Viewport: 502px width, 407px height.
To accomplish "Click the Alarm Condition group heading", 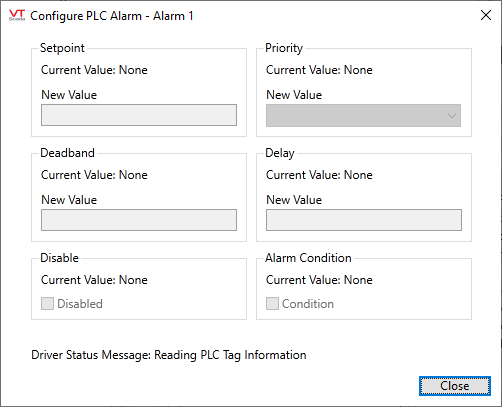I will [x=308, y=258].
